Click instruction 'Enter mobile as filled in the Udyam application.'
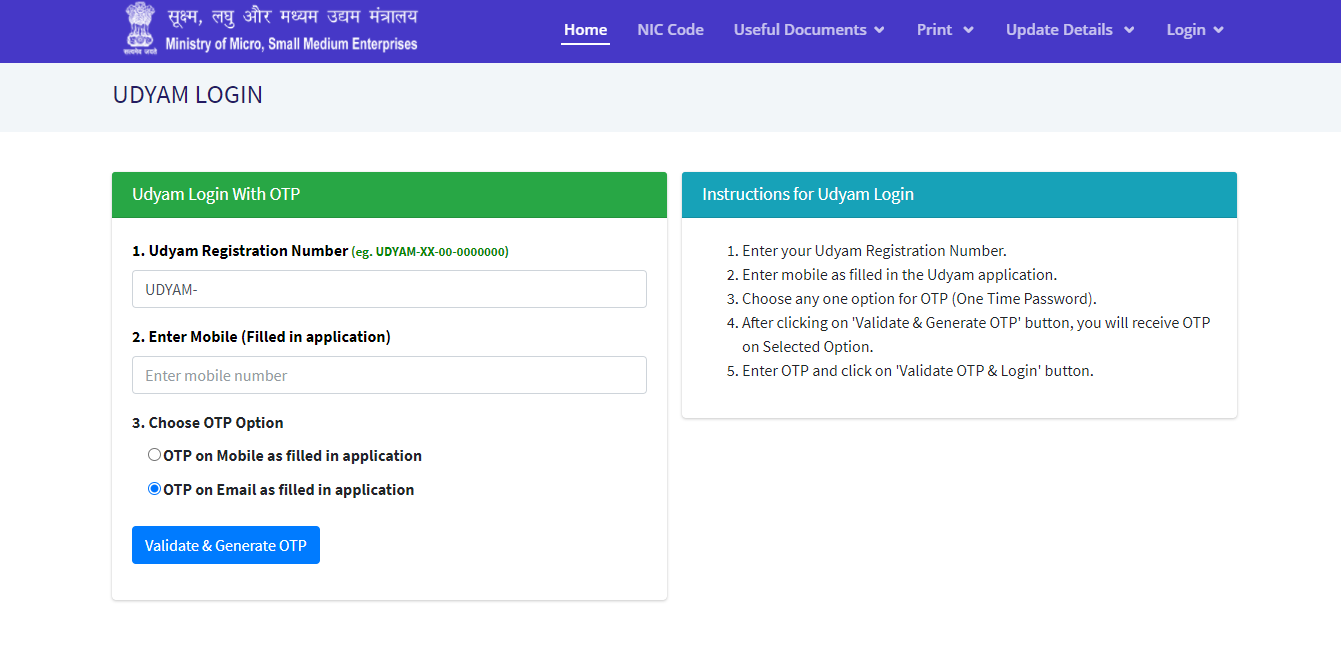 pyautogui.click(x=899, y=275)
